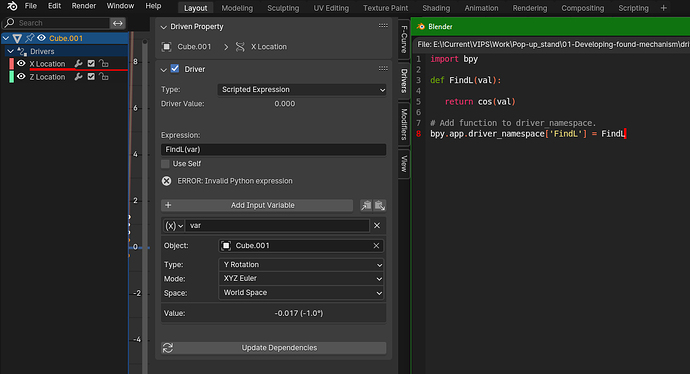Switch to the F-Curve sidebar tab
The height and width of the screenshot is (374, 690).
click(404, 39)
